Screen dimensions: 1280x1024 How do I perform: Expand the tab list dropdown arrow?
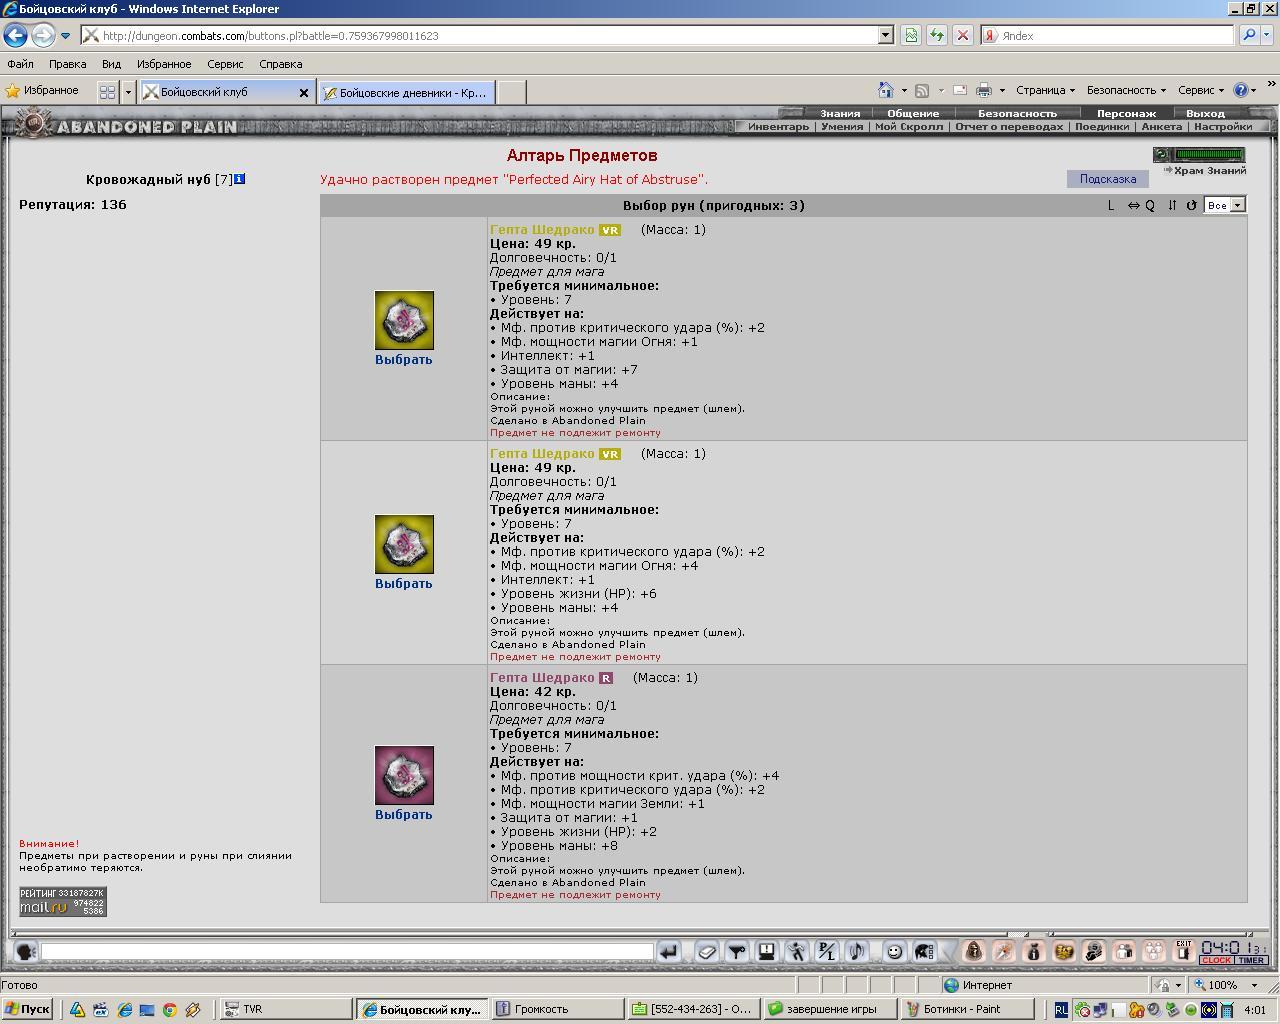point(128,92)
